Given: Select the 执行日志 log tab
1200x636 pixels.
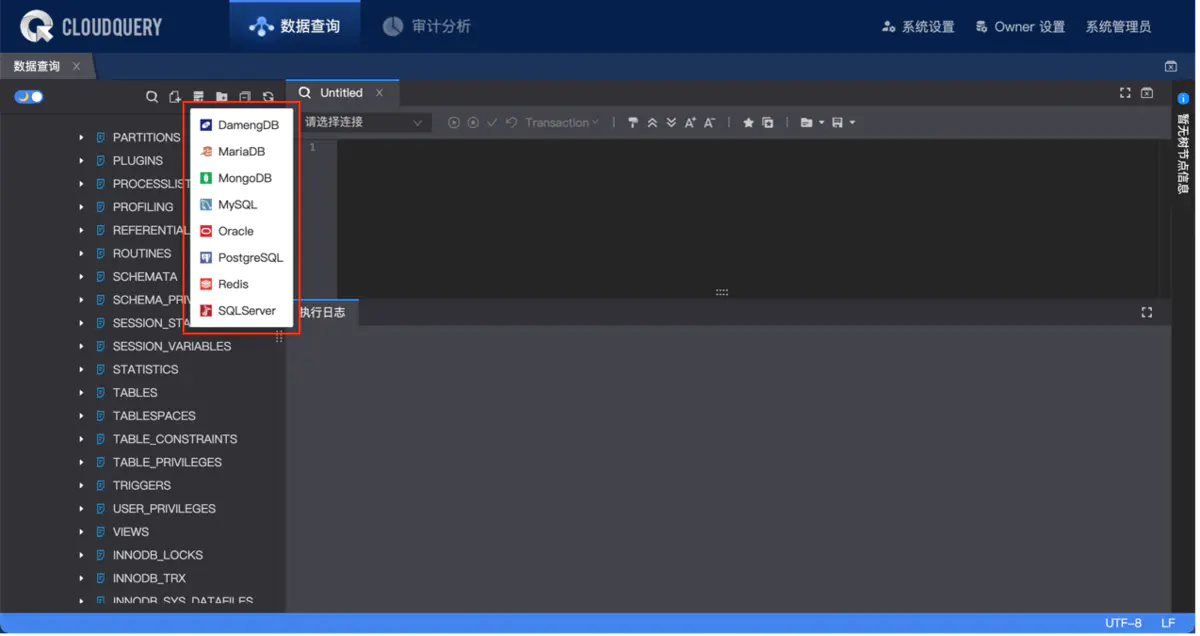Looking at the screenshot, I should click(322, 312).
